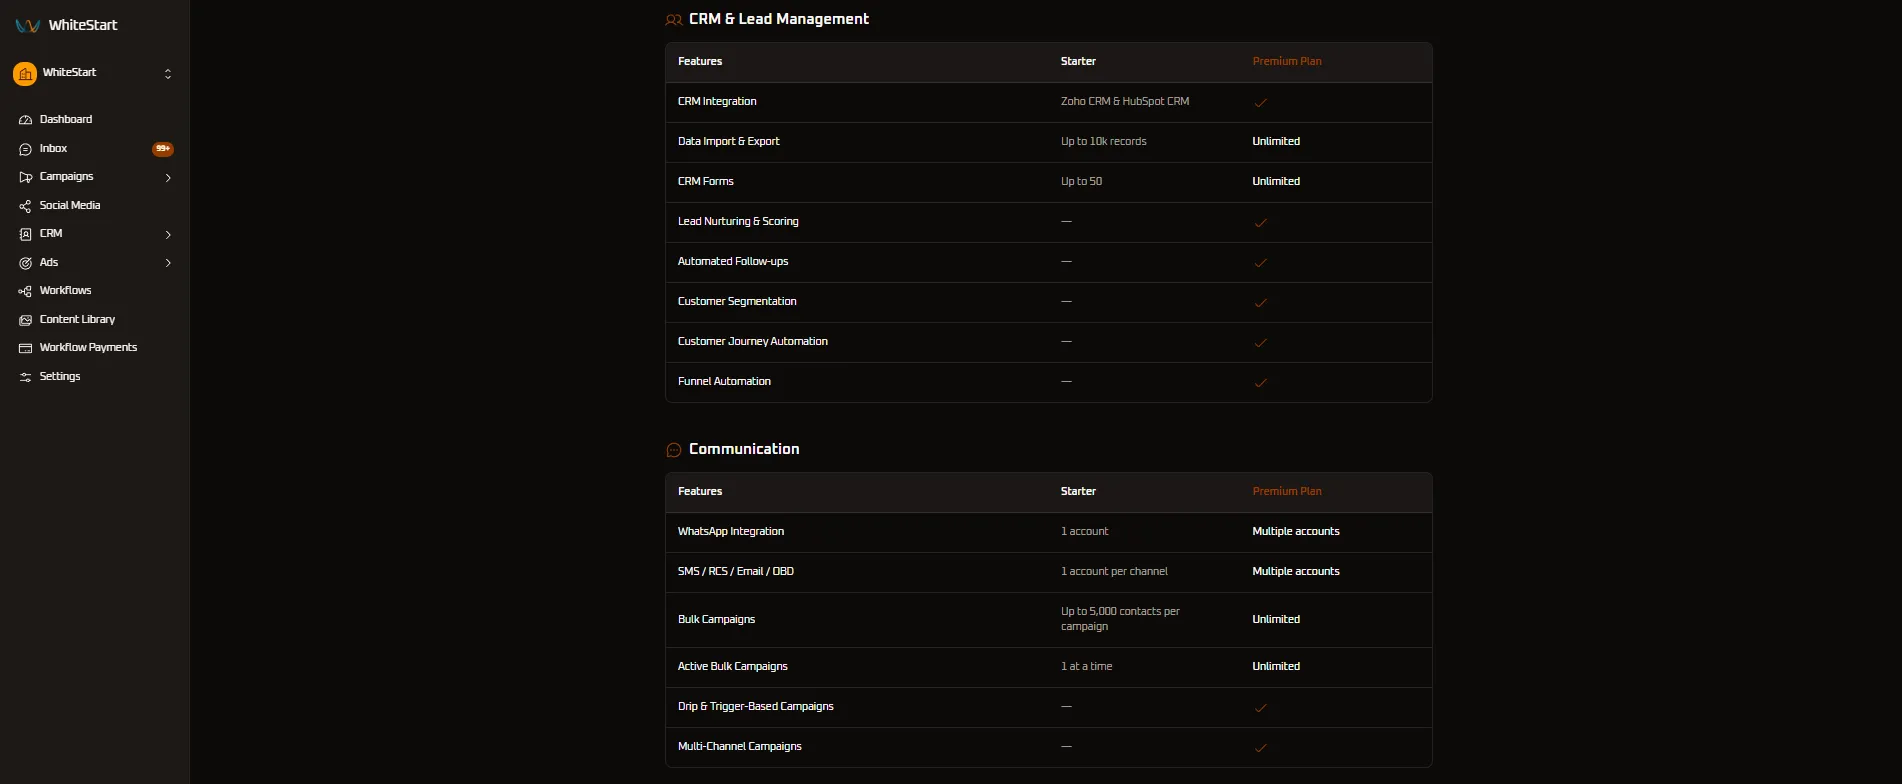Expand the CRM submenu chevron
The width and height of the screenshot is (1902, 784).
point(168,235)
